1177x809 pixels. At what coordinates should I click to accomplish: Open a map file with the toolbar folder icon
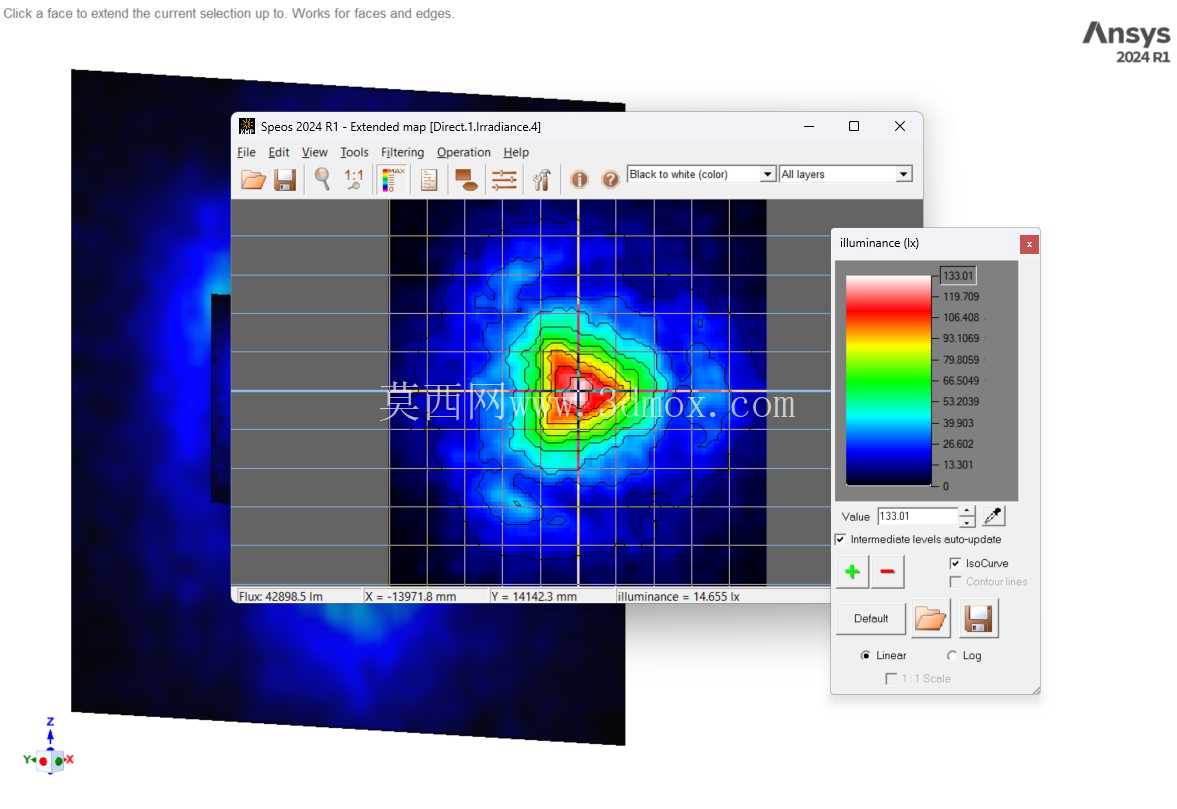click(x=253, y=179)
